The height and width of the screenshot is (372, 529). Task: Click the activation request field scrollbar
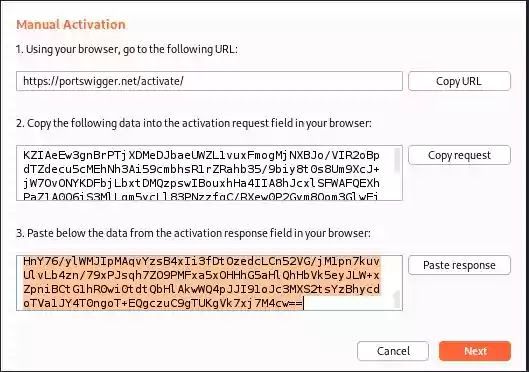(x=397, y=161)
